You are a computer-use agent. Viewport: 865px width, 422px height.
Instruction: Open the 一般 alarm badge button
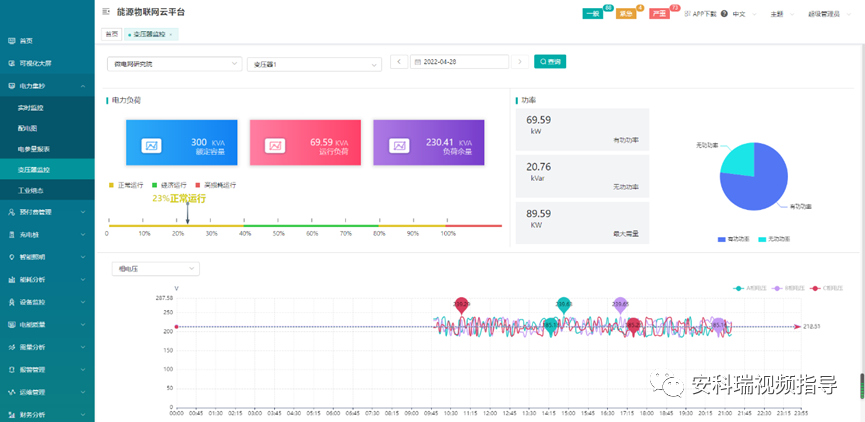(594, 14)
